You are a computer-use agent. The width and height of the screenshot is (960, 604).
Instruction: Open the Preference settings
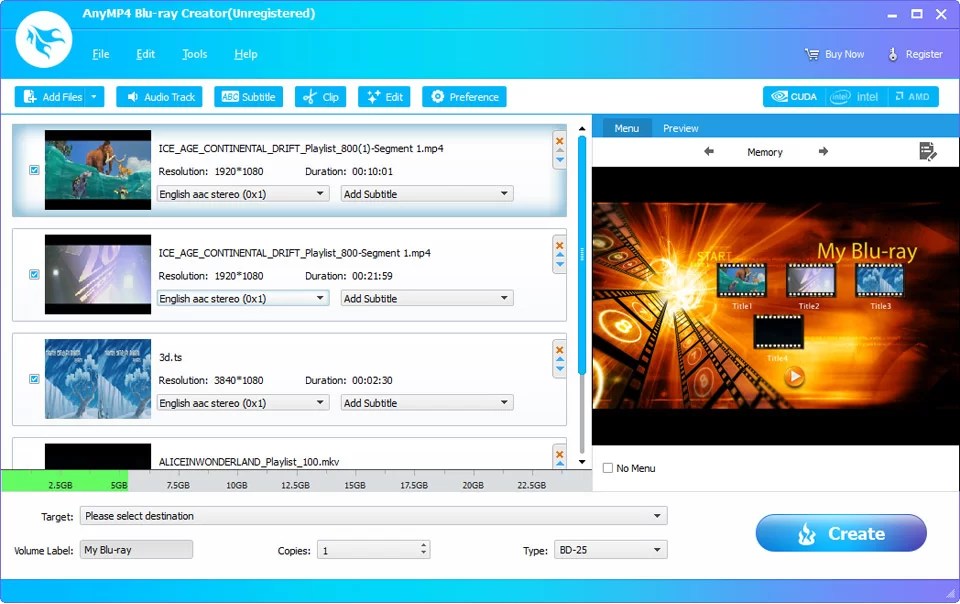pos(463,96)
